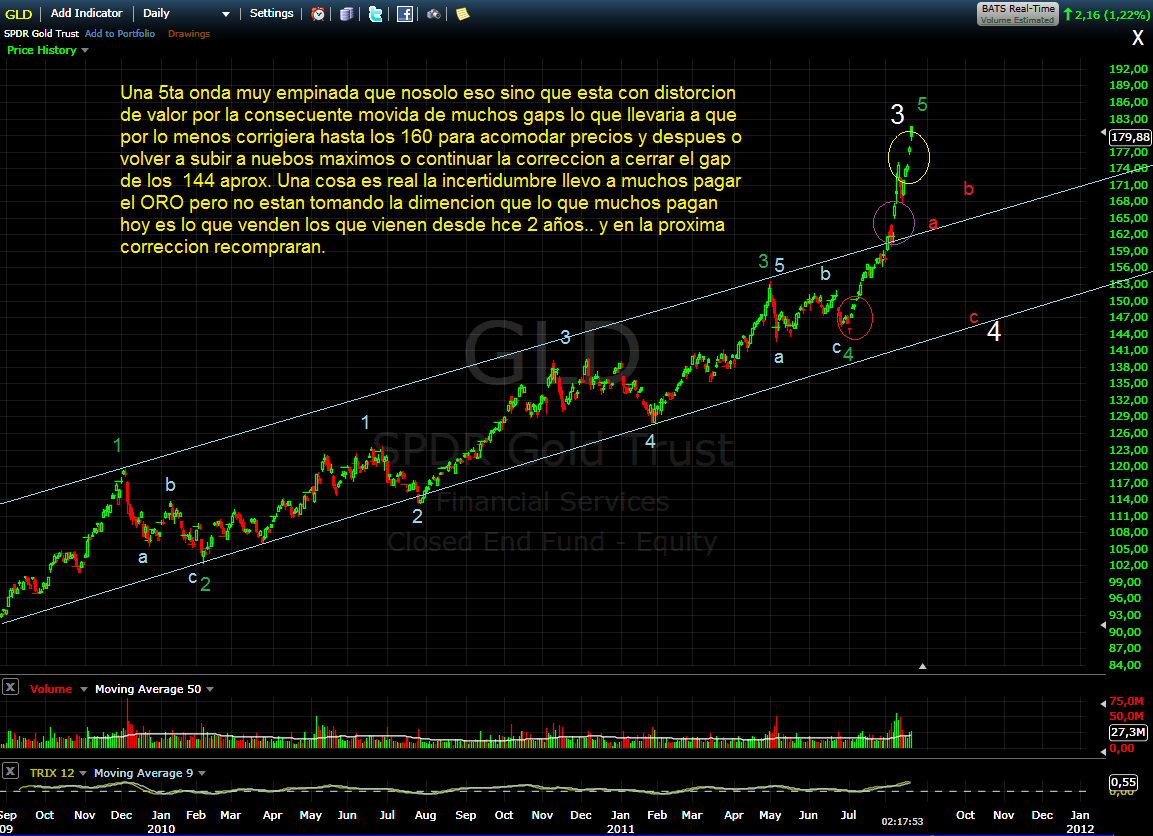Close the Volume panel with its X box

pyautogui.click(x=10, y=687)
